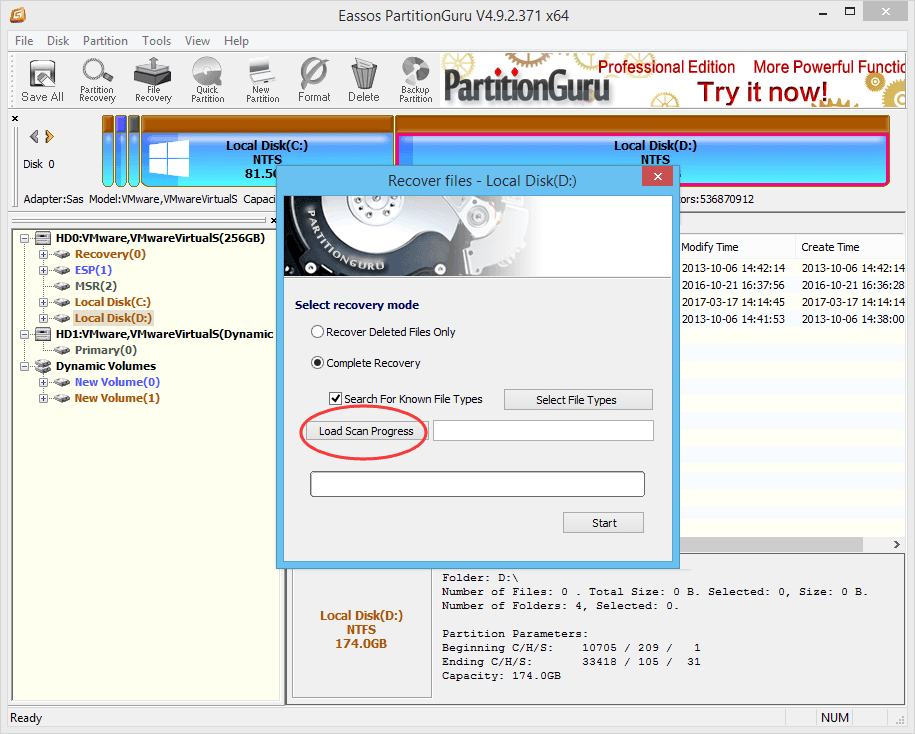
Task: Launch File Recovery from toolbar
Action: pyautogui.click(x=153, y=81)
